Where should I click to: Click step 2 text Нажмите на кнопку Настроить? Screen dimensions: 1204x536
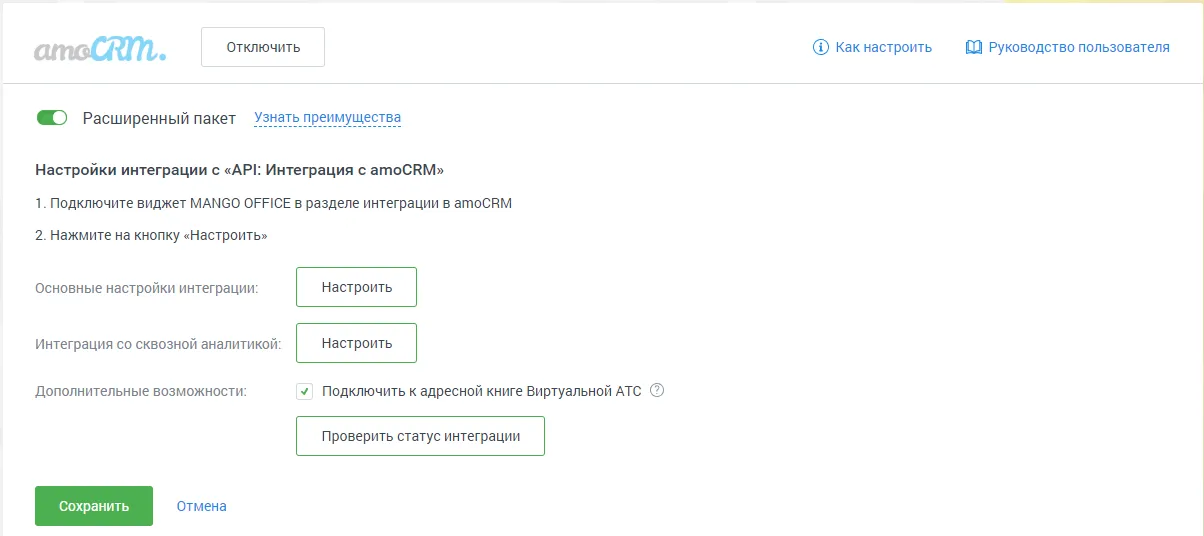152,236
